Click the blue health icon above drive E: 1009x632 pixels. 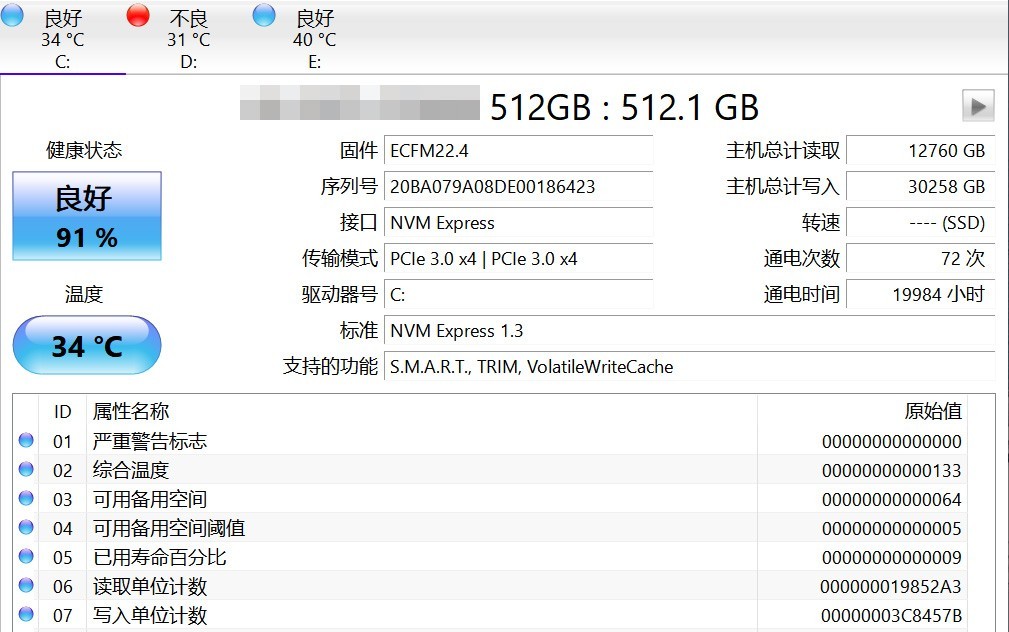pyautogui.click(x=263, y=15)
